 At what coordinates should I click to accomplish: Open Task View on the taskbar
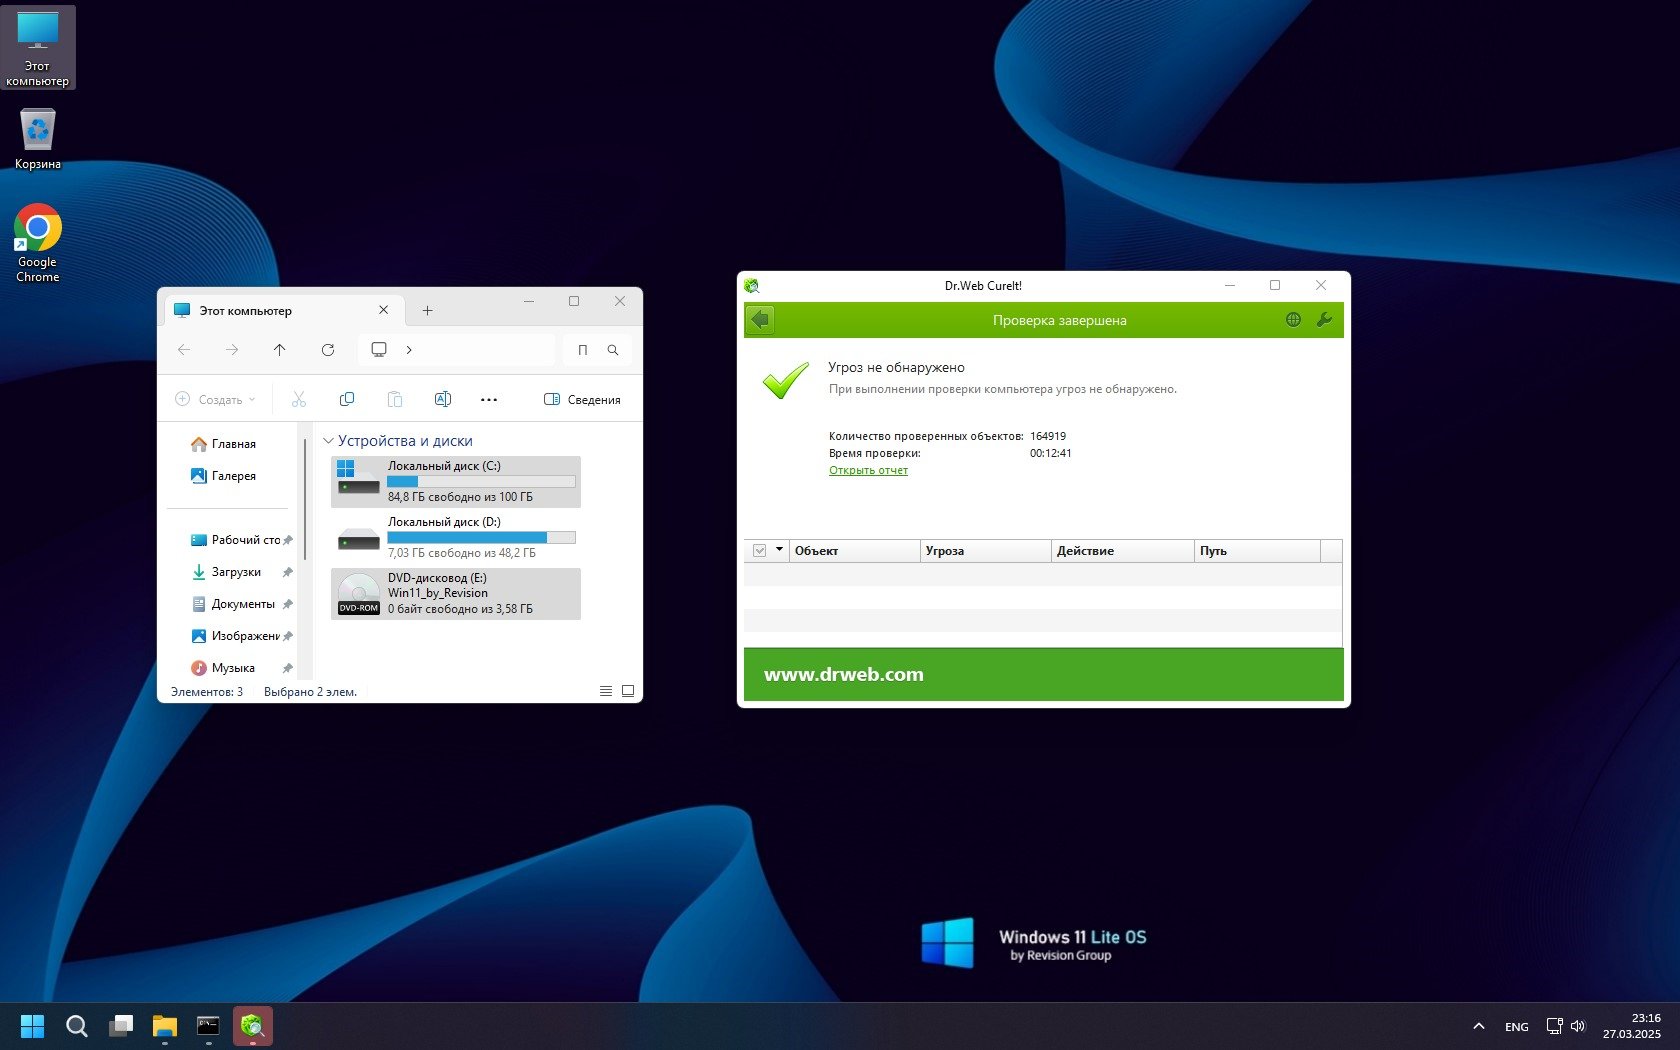[121, 1026]
